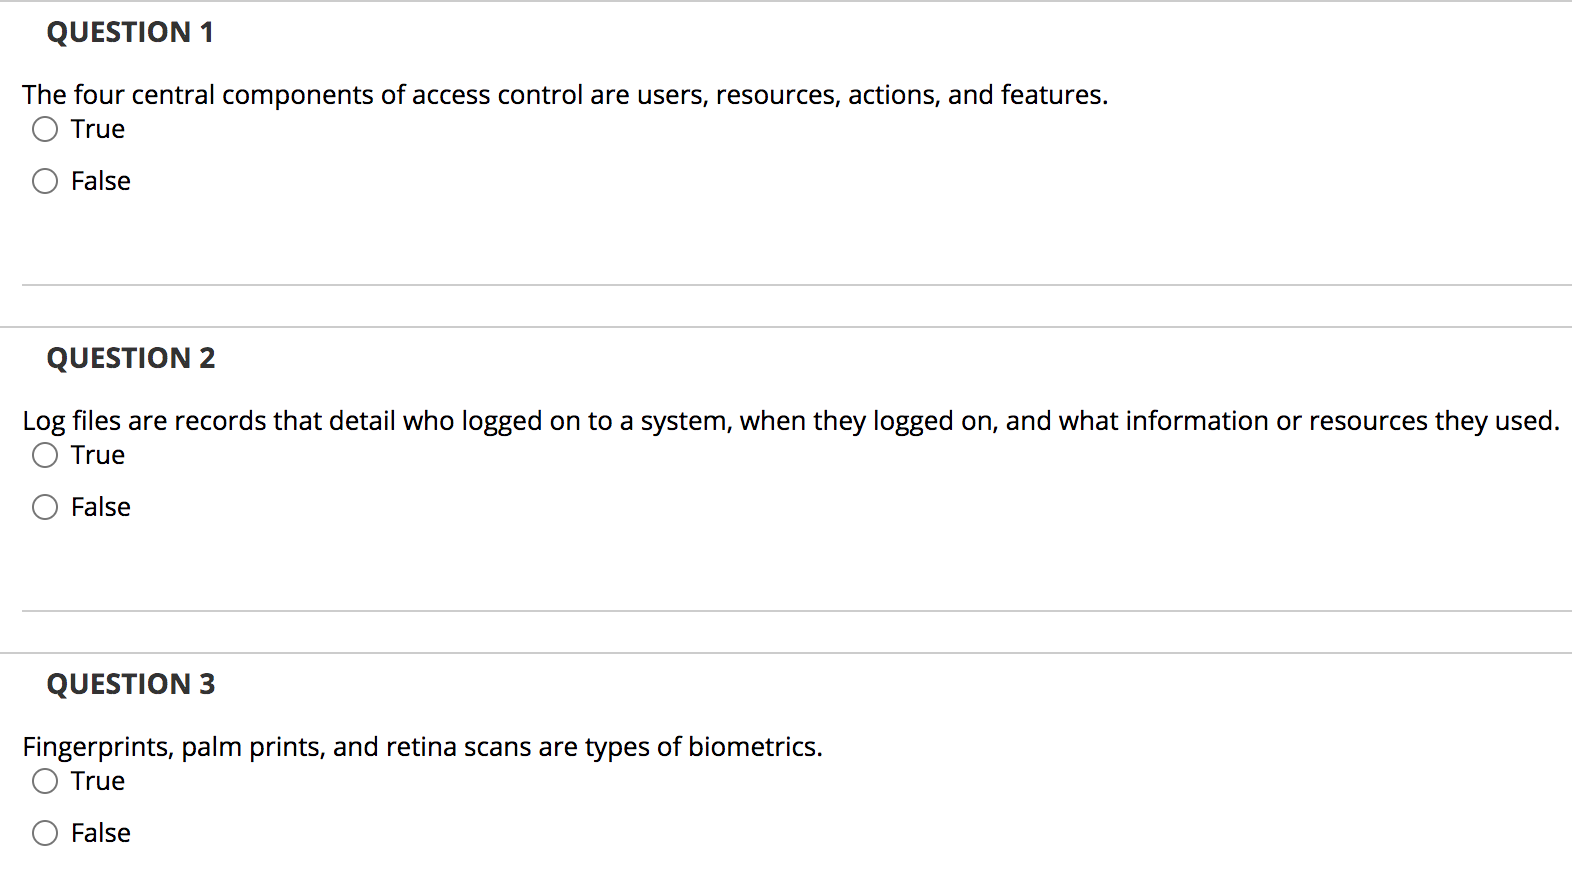Choose False radio circle for Question 2
Screen dimensions: 1572x892
45,507
